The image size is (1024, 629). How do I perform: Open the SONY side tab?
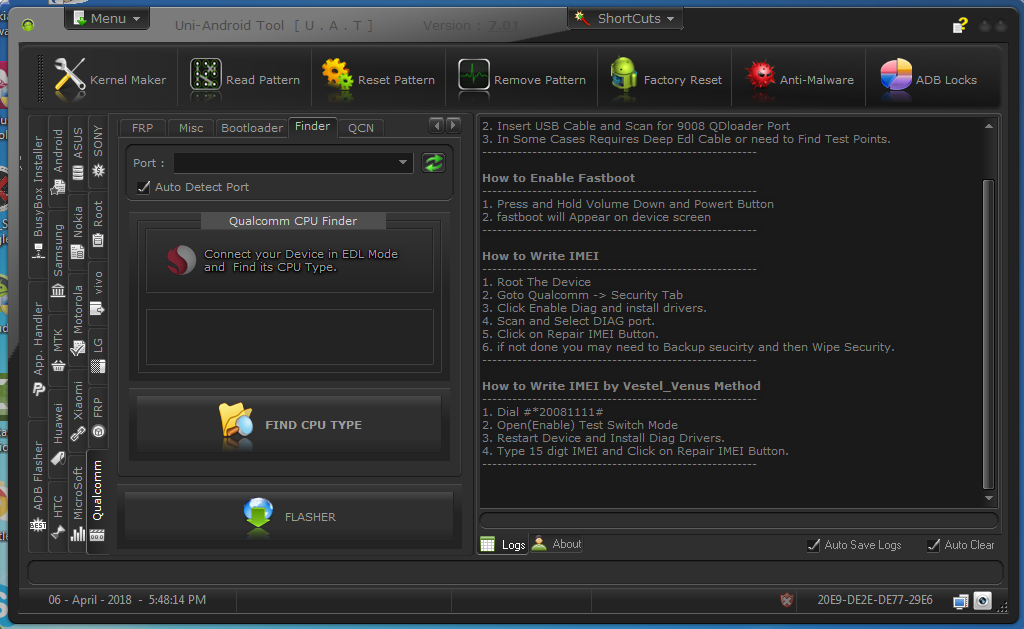98,151
